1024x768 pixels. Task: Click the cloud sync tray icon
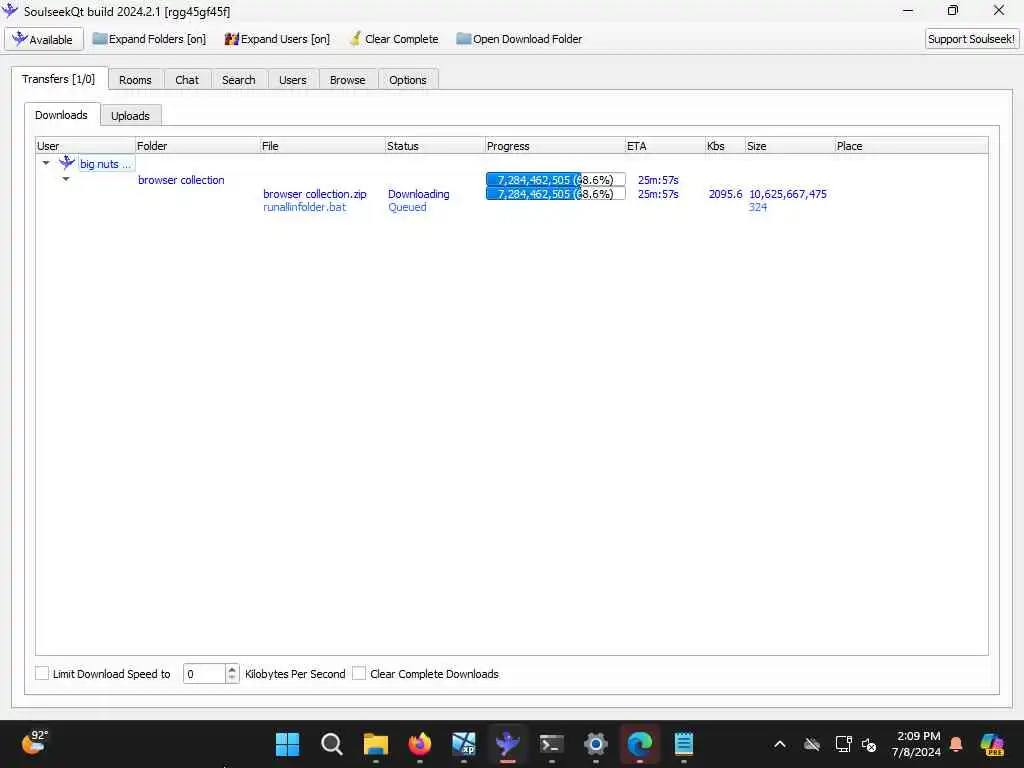click(x=812, y=744)
